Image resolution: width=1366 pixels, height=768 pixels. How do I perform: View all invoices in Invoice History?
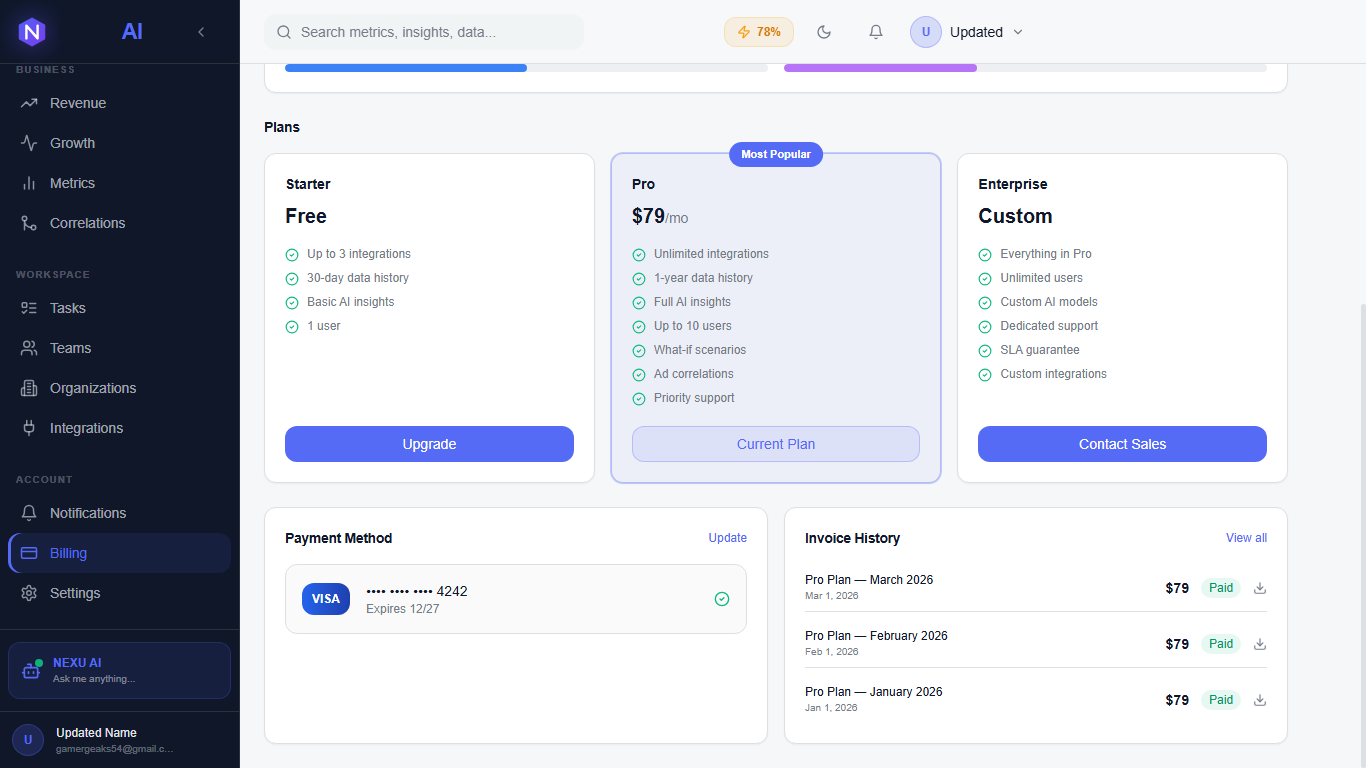click(x=1246, y=538)
